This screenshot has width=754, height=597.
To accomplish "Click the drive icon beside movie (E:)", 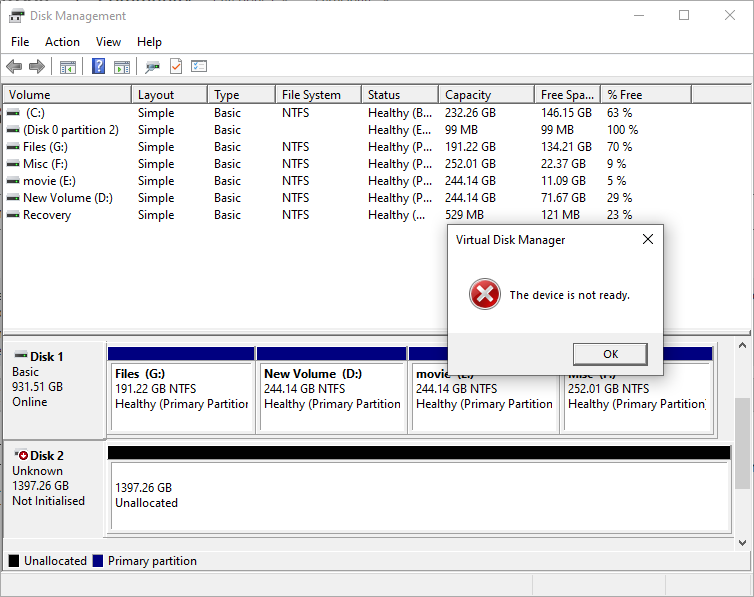I will pyautogui.click(x=13, y=181).
